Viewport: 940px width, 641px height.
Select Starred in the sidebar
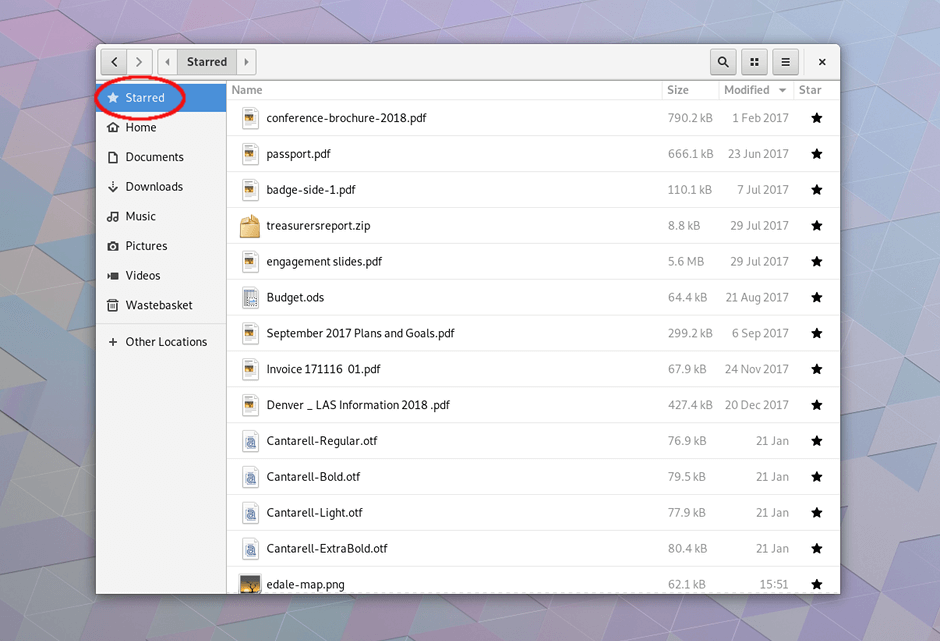tap(161, 98)
